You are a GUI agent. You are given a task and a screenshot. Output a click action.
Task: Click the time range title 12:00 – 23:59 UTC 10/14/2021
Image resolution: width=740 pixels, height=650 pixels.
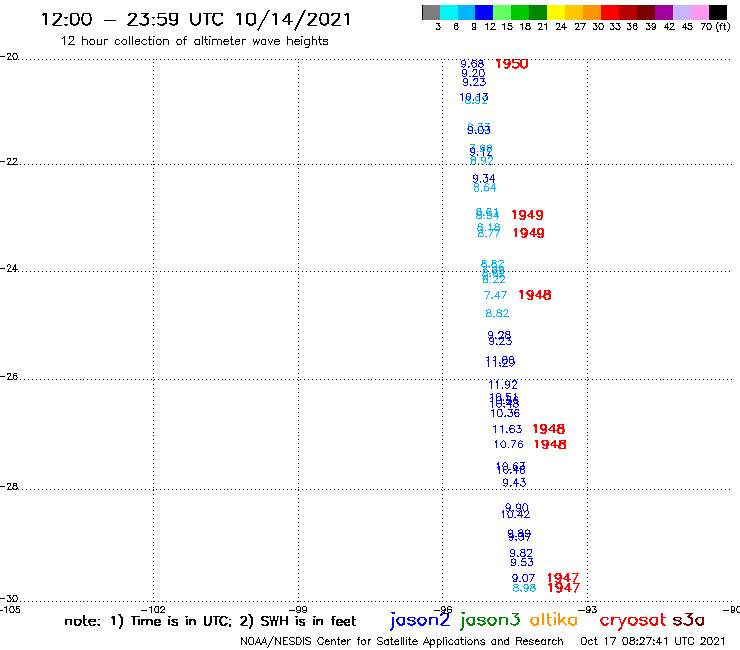(196, 19)
